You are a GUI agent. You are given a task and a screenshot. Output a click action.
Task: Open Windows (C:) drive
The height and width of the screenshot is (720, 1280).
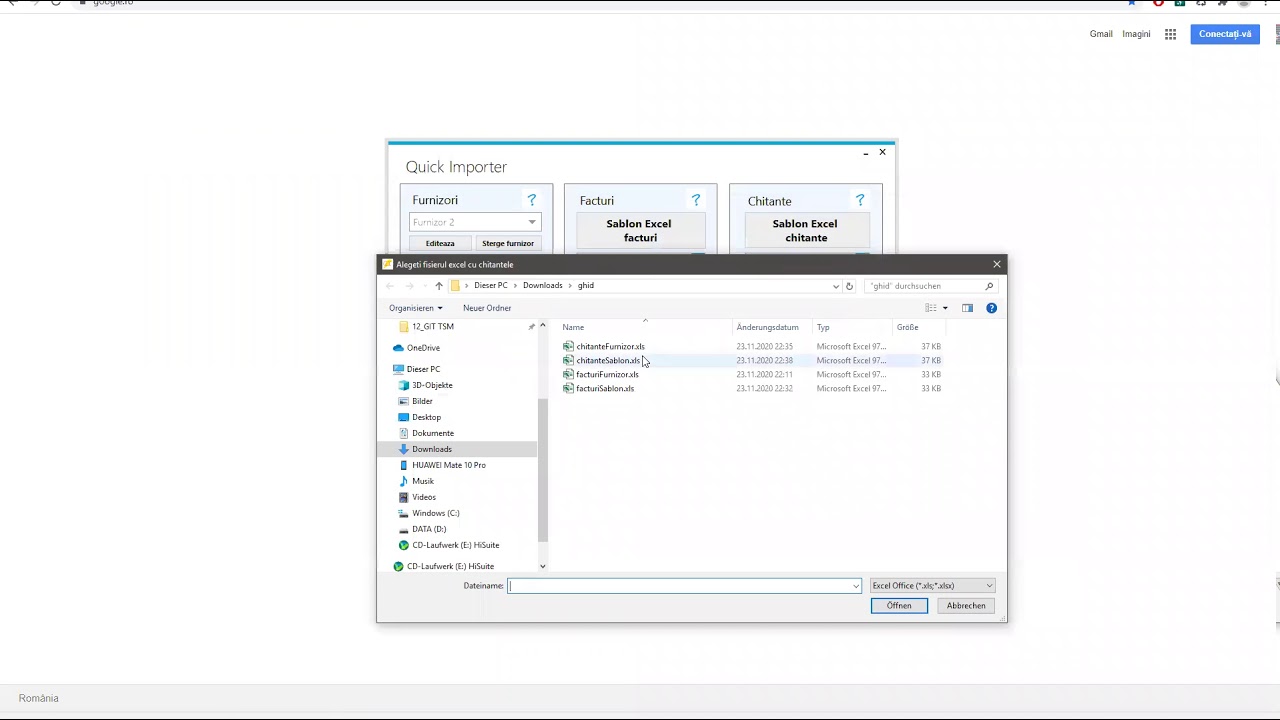(435, 513)
